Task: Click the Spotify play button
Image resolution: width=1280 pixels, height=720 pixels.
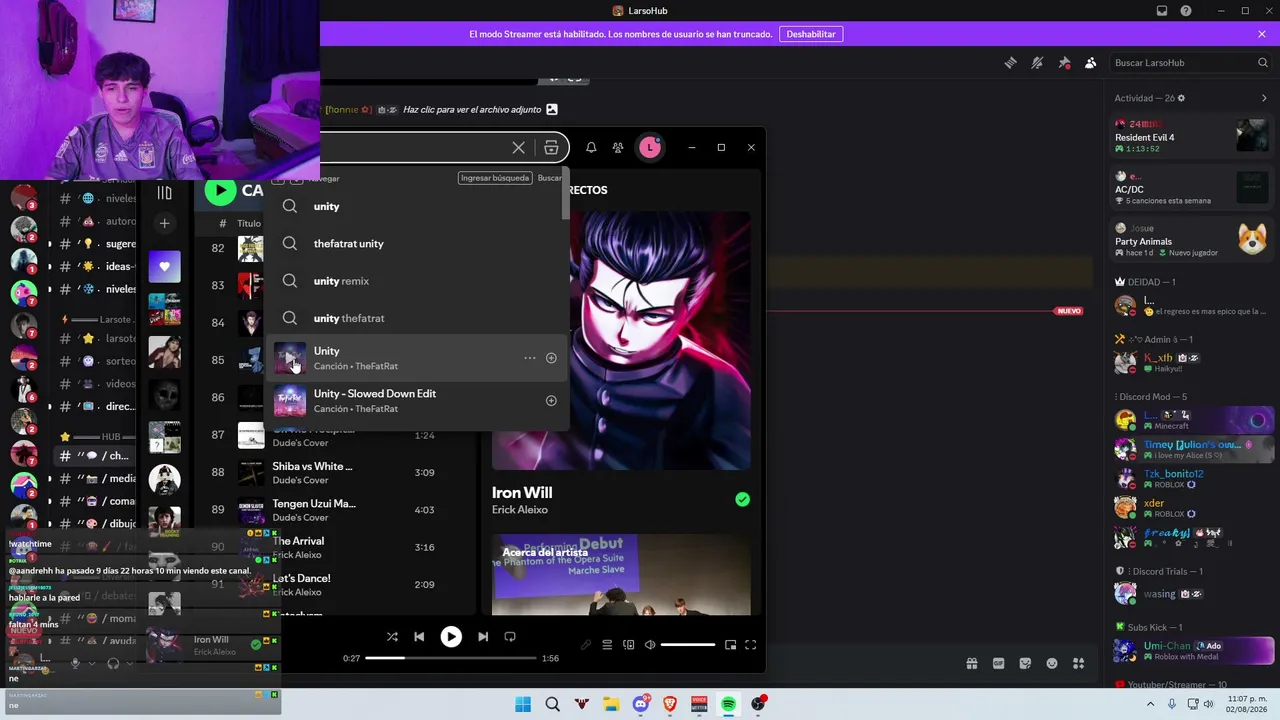Action: pos(451,636)
